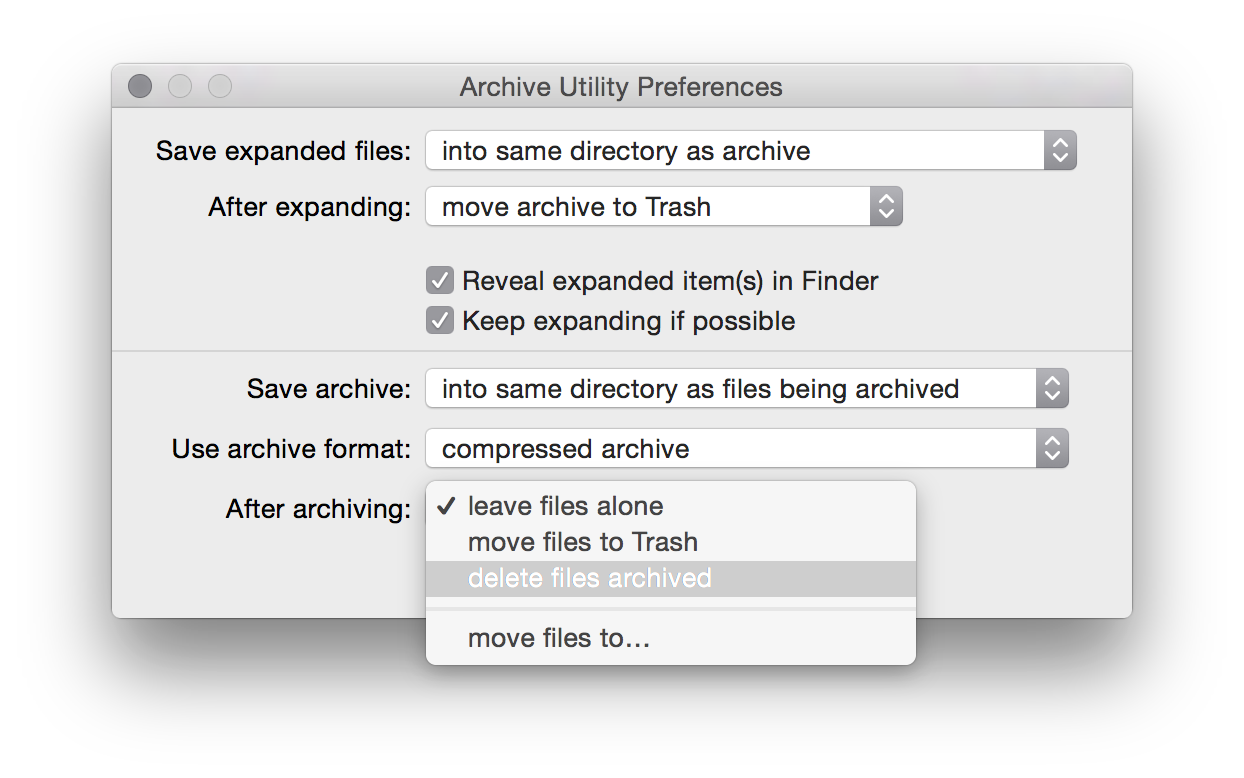1244x778 pixels.
Task: Open the 'compressed archive' format dropdown
Action: point(747,449)
